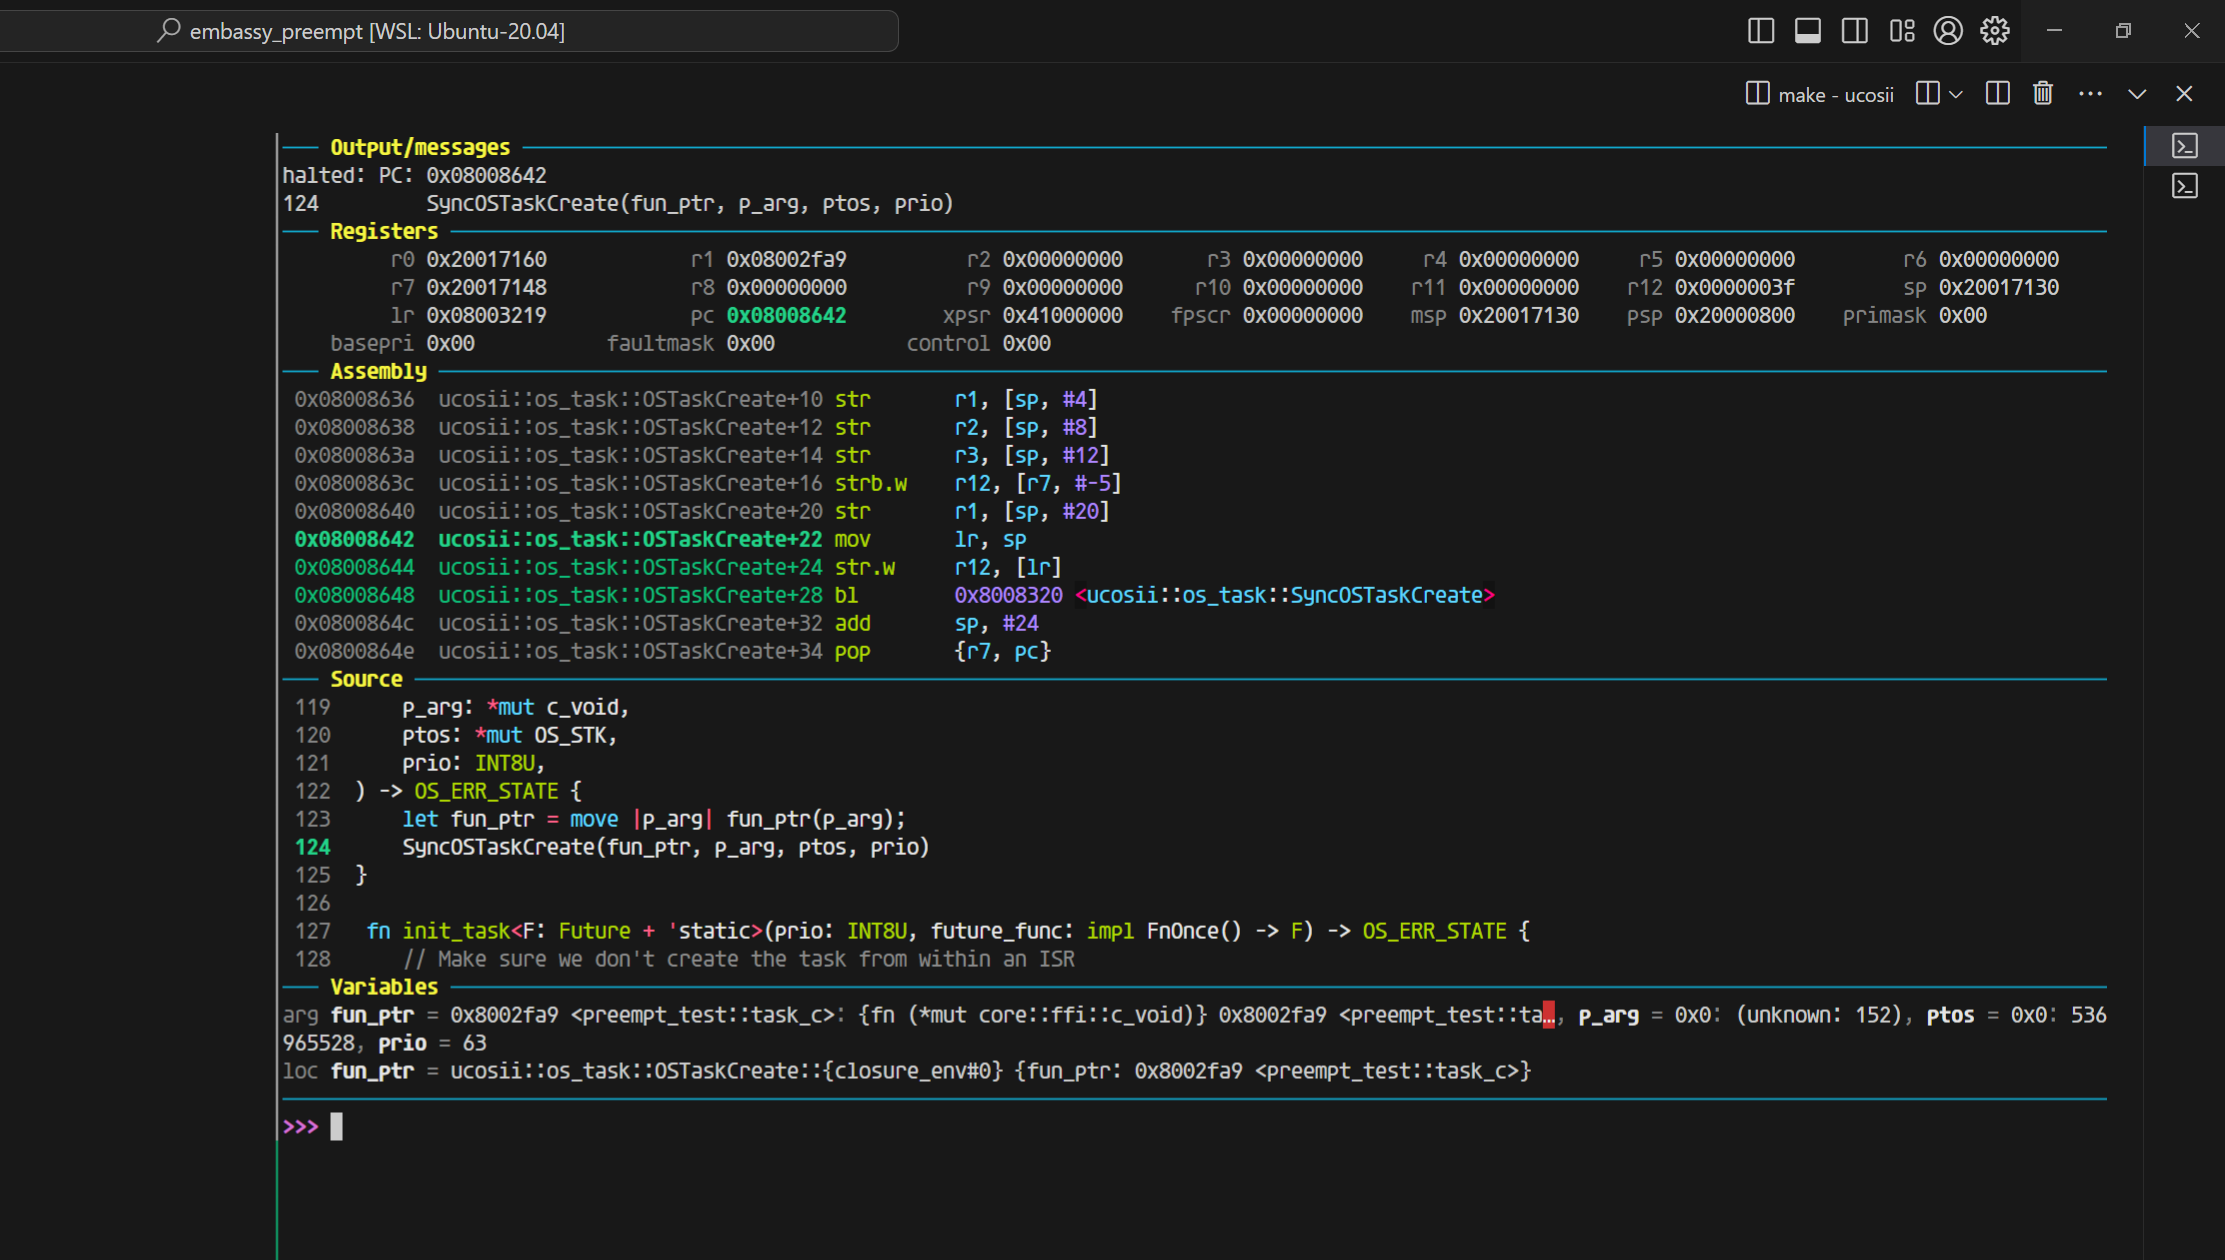Open the Accounts icon in title bar

[x=1948, y=31]
